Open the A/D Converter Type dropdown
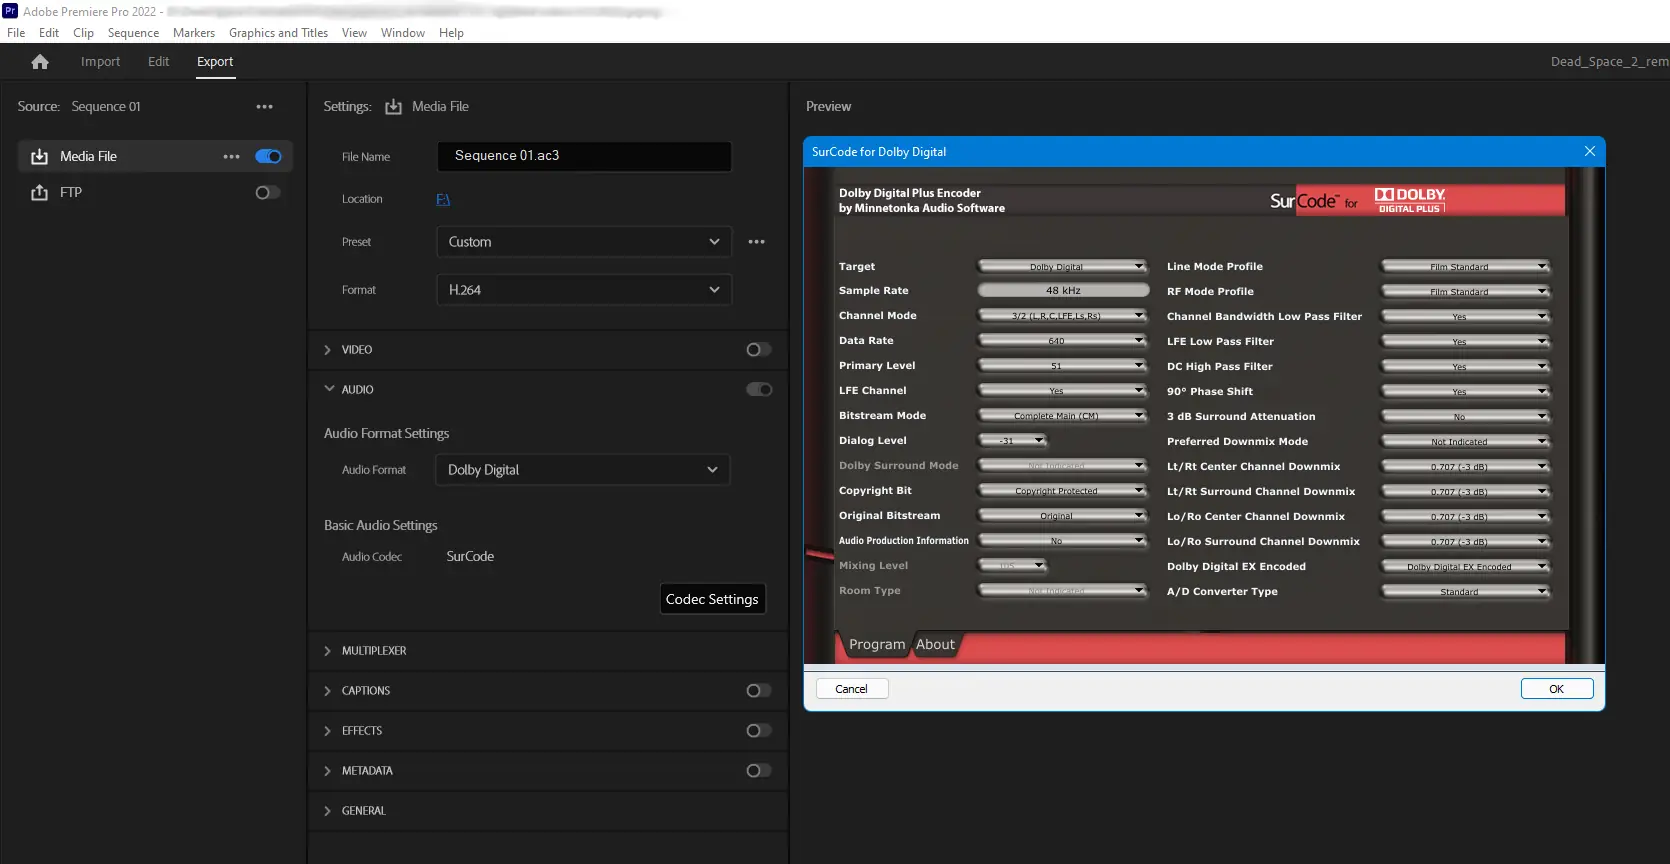Screen dimensions: 1670x864 [x=1465, y=592]
